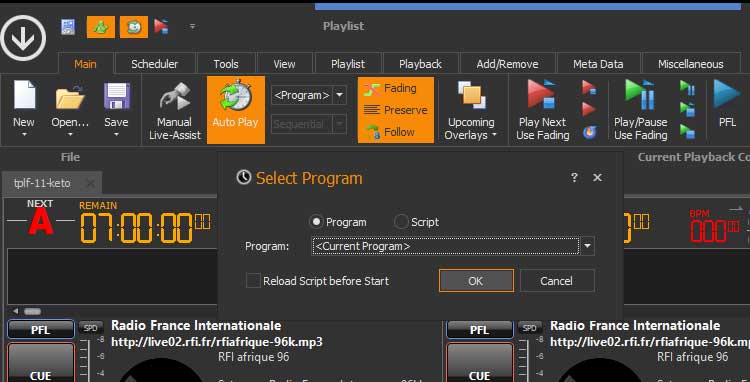This screenshot has width=750, height=382.
Task: Click Play Next Use Fading
Action: 542,110
